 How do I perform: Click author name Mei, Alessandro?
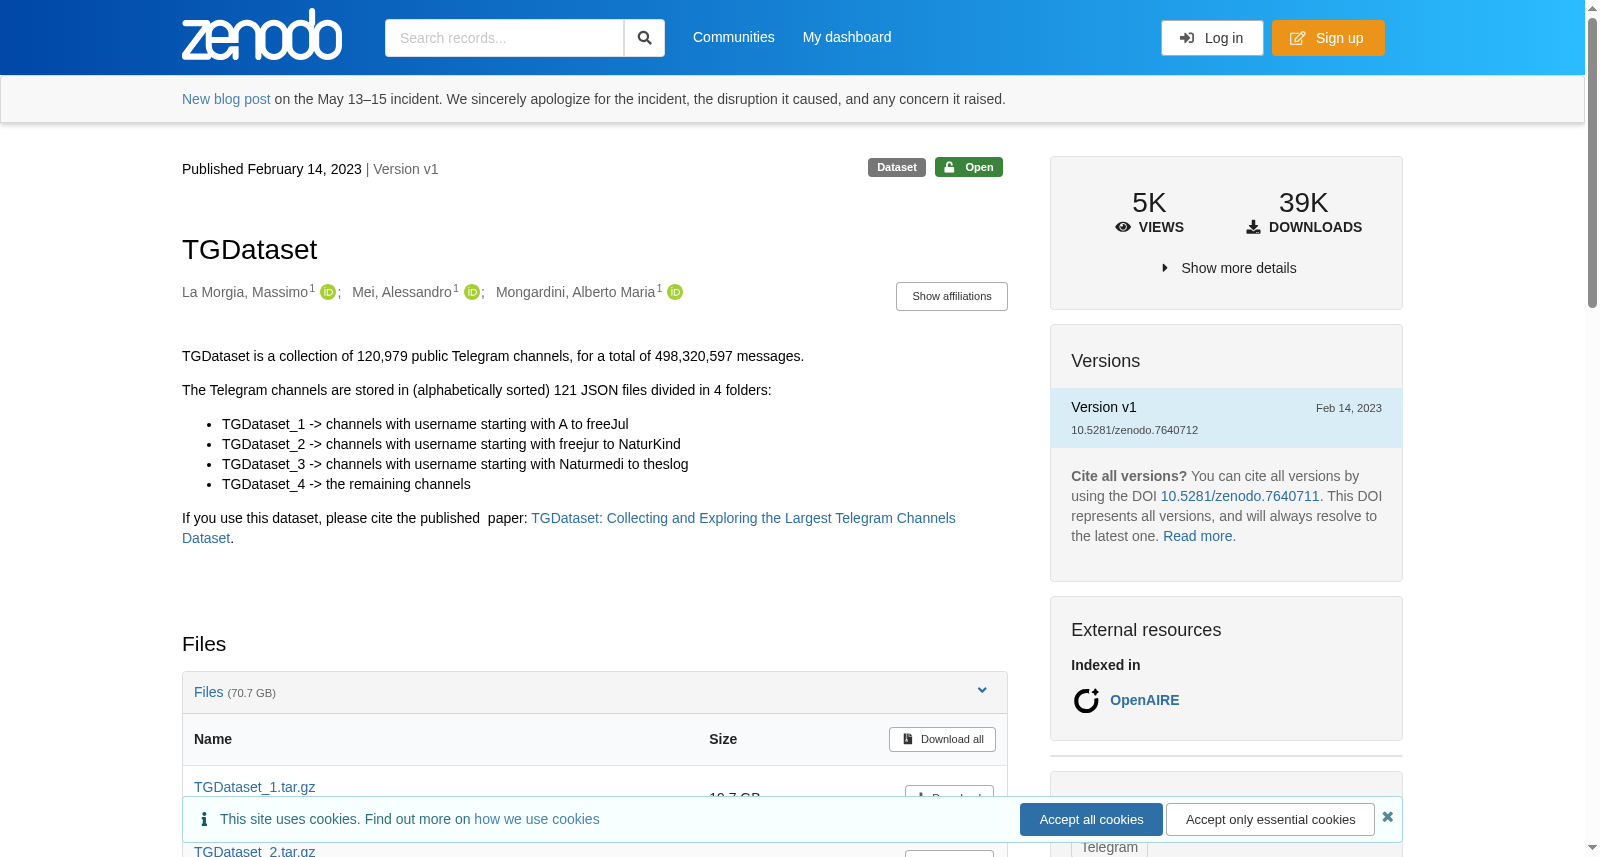(x=402, y=292)
